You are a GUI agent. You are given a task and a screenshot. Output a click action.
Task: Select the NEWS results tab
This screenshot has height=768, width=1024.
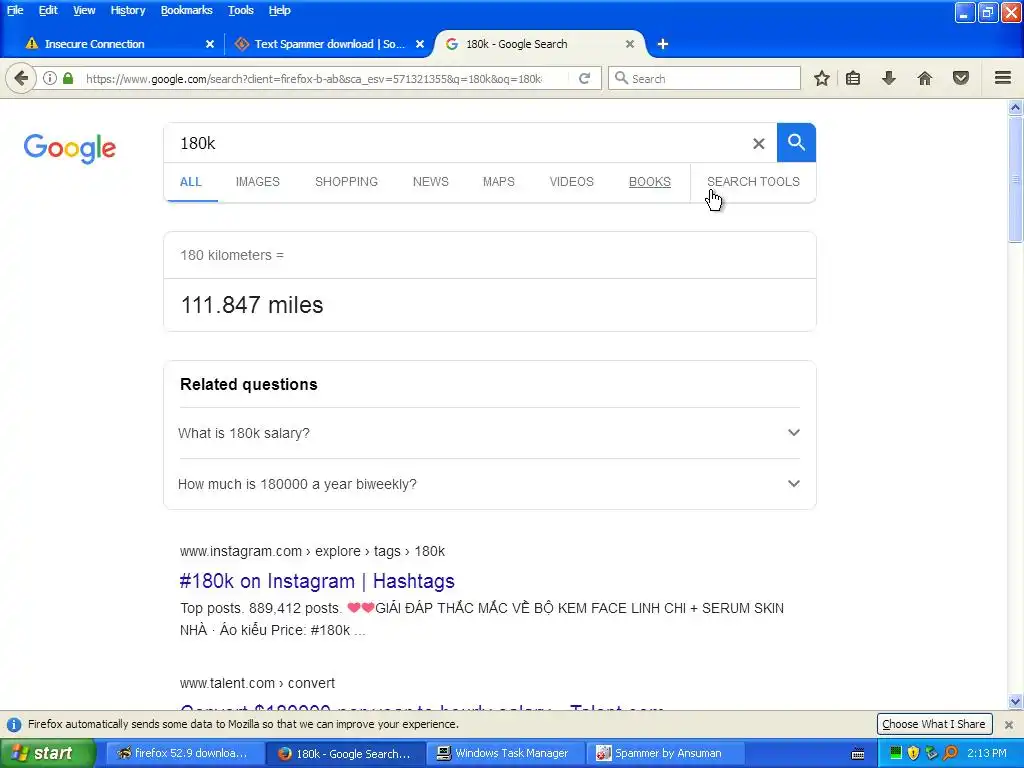pyautogui.click(x=430, y=182)
